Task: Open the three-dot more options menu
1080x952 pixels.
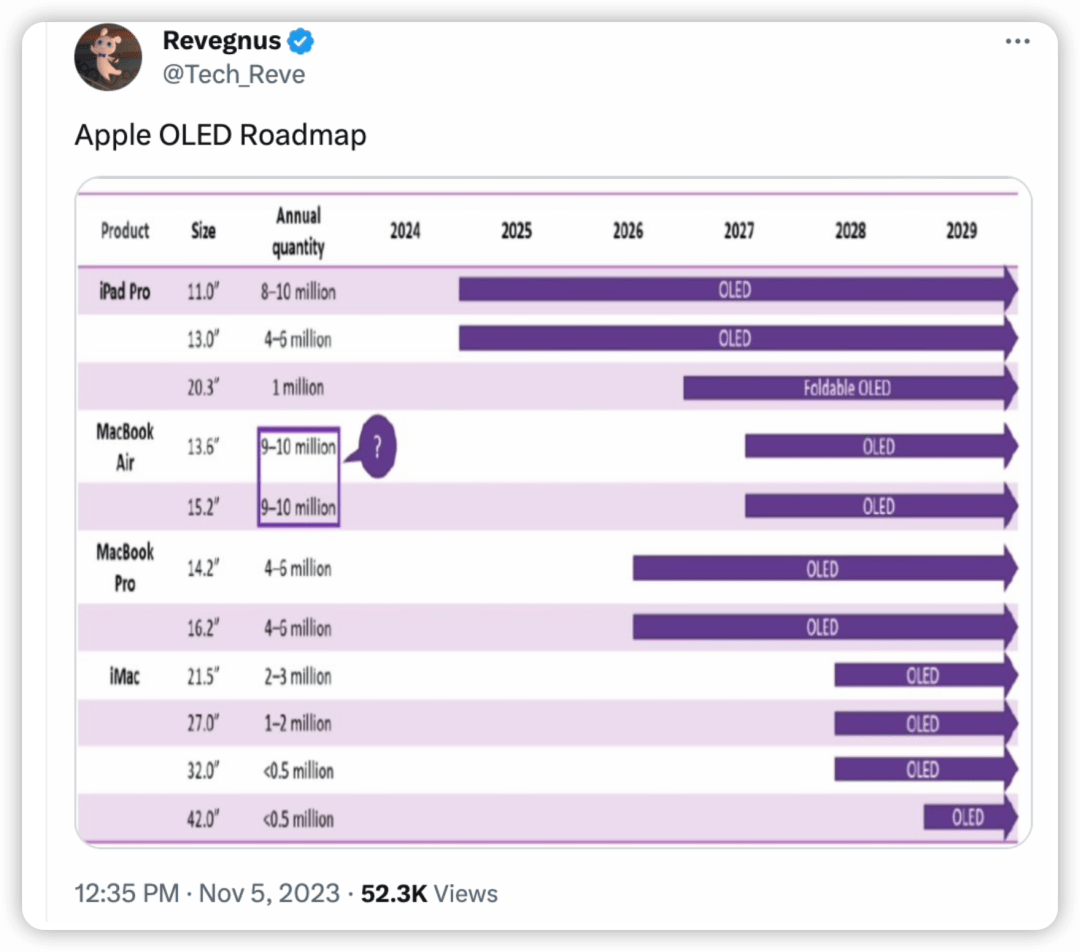Action: pos(1016,41)
